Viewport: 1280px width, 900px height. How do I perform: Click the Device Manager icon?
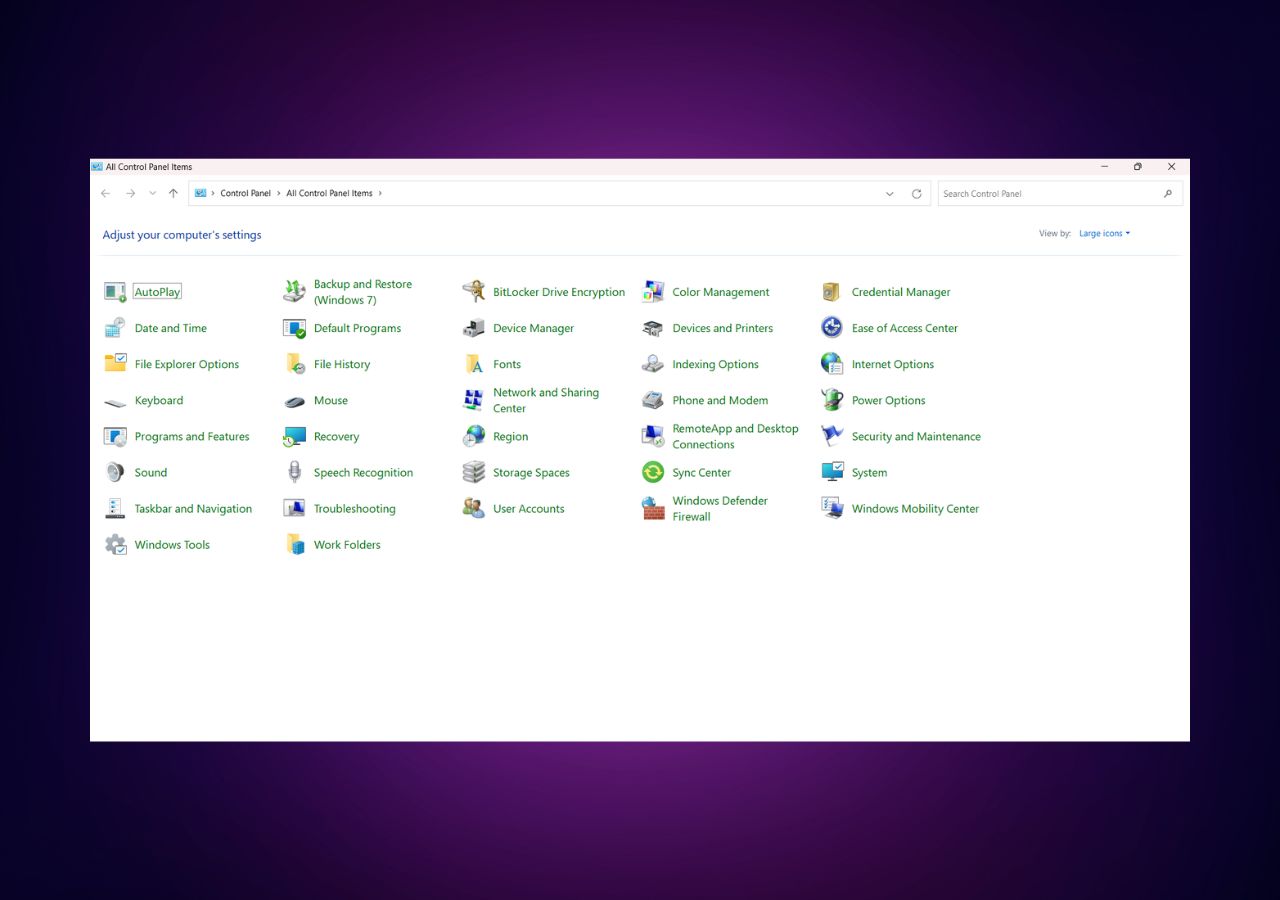click(x=474, y=328)
